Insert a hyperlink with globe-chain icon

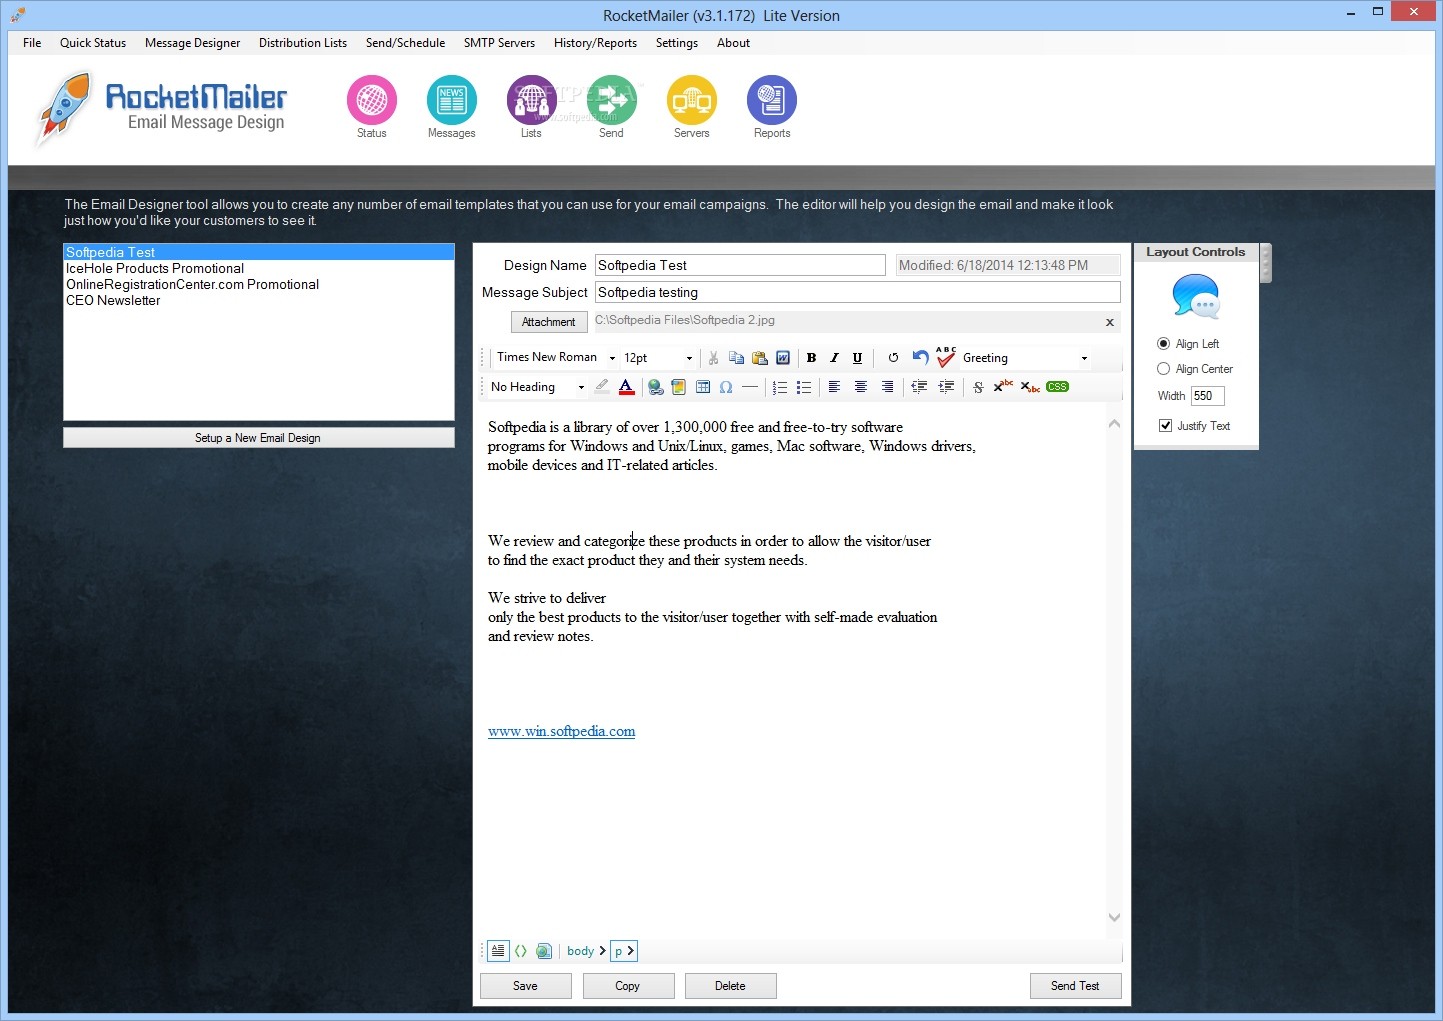pos(656,387)
